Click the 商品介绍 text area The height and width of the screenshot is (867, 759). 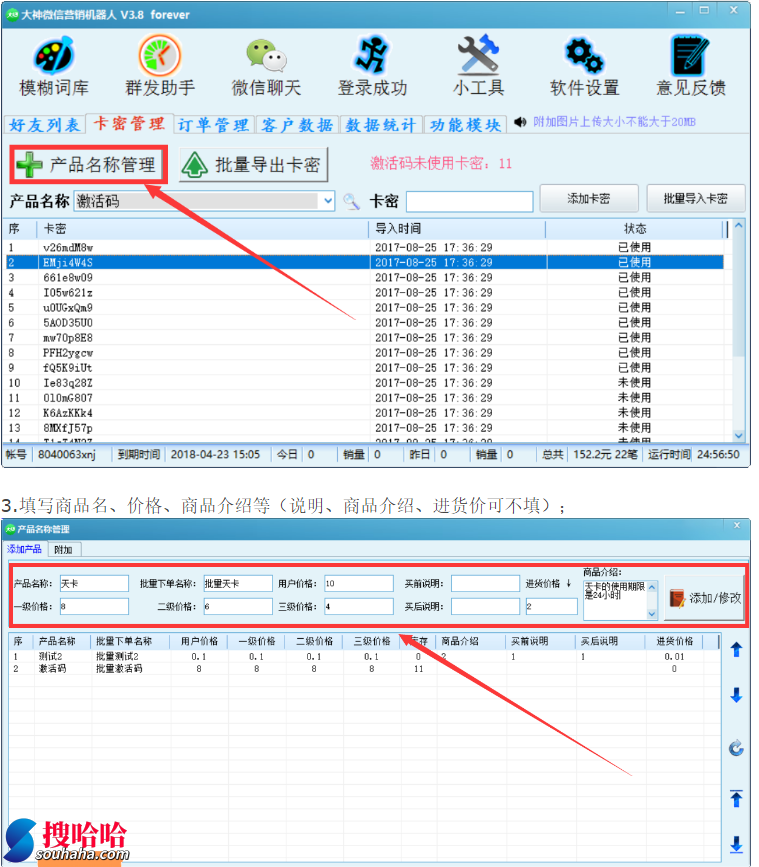pyautogui.click(x=615, y=600)
